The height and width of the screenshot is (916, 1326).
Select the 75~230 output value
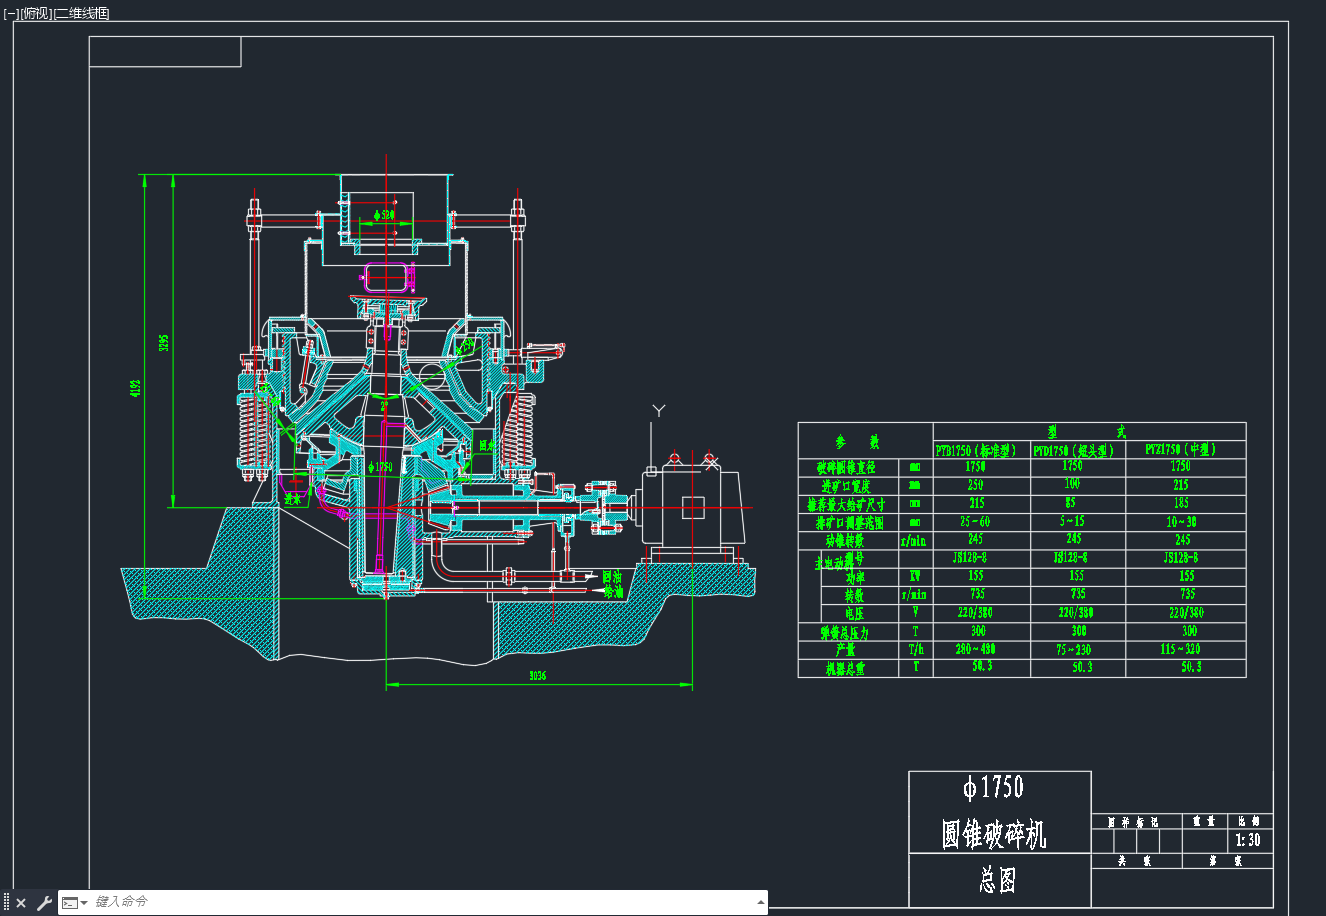1074,649
